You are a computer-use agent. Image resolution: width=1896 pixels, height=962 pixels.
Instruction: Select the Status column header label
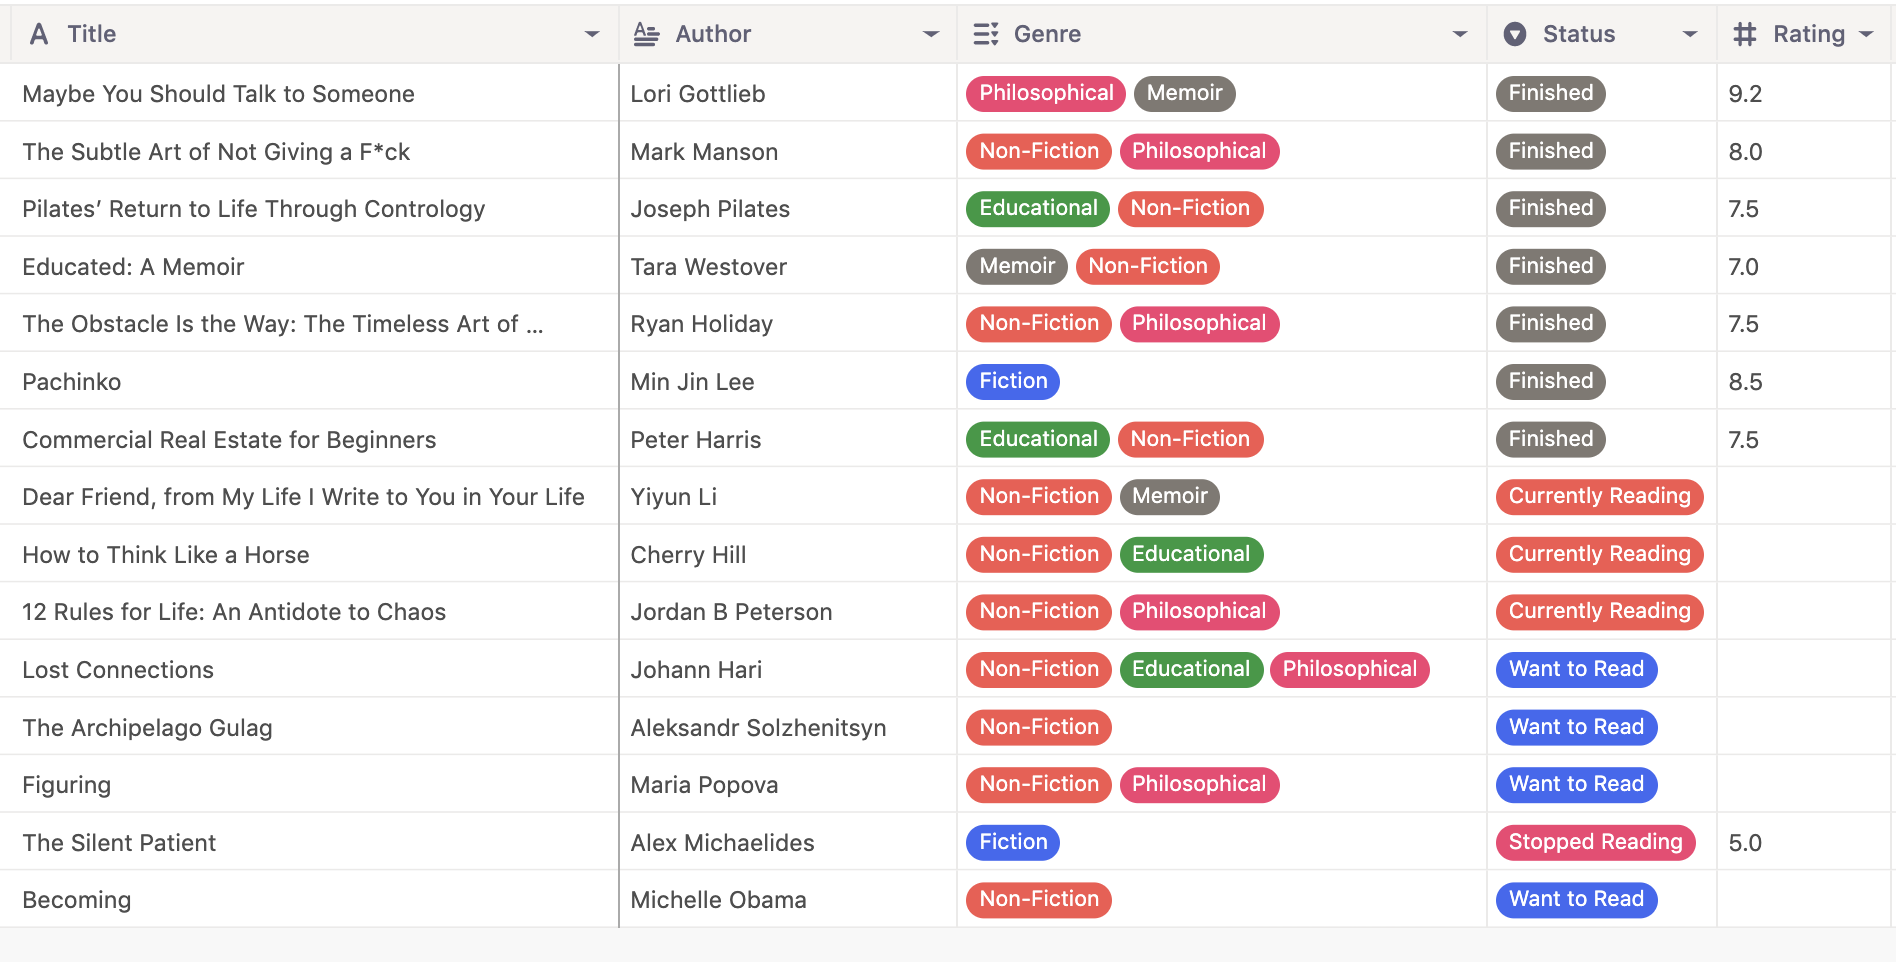pos(1579,34)
